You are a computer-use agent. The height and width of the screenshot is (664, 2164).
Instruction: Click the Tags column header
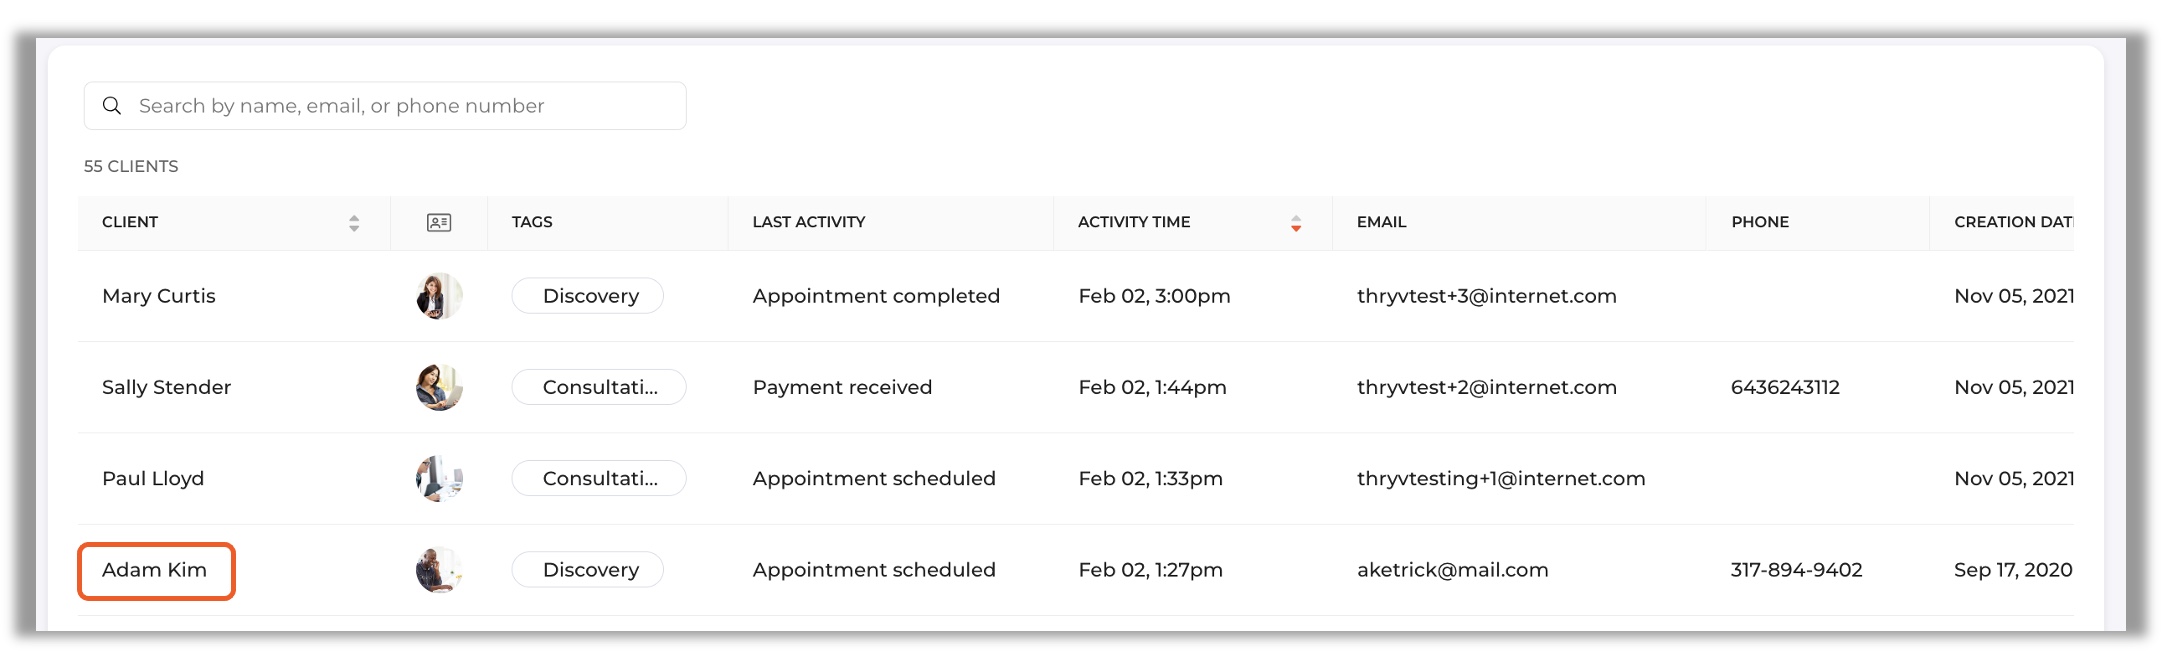coord(532,222)
